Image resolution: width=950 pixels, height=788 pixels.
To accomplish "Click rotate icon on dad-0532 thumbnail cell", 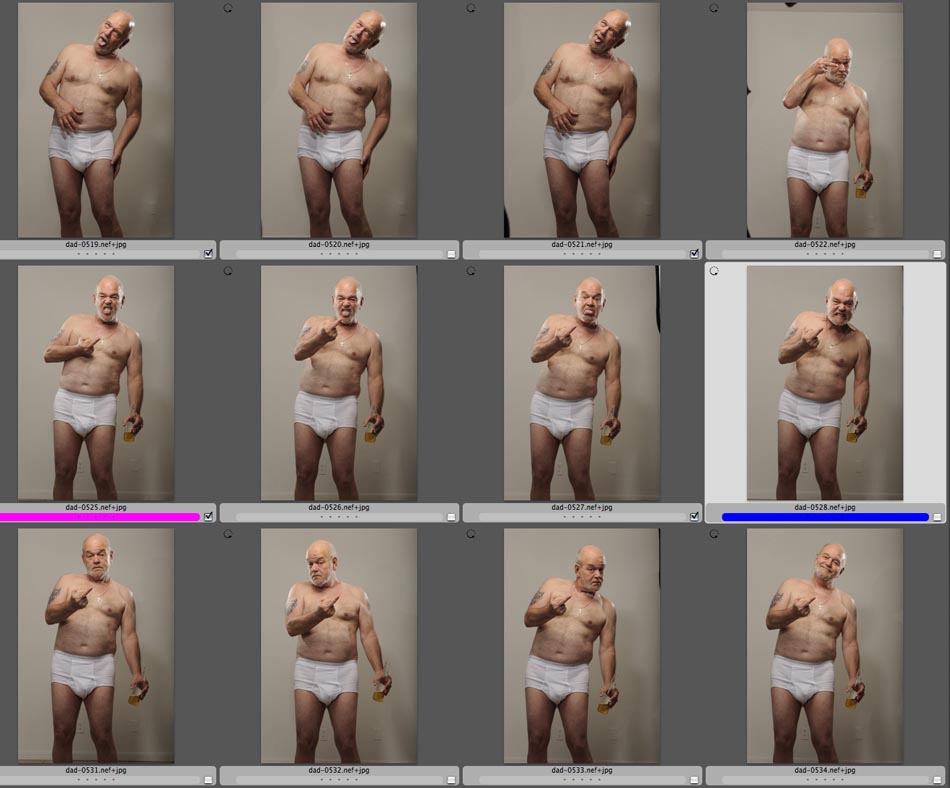I will (228, 533).
